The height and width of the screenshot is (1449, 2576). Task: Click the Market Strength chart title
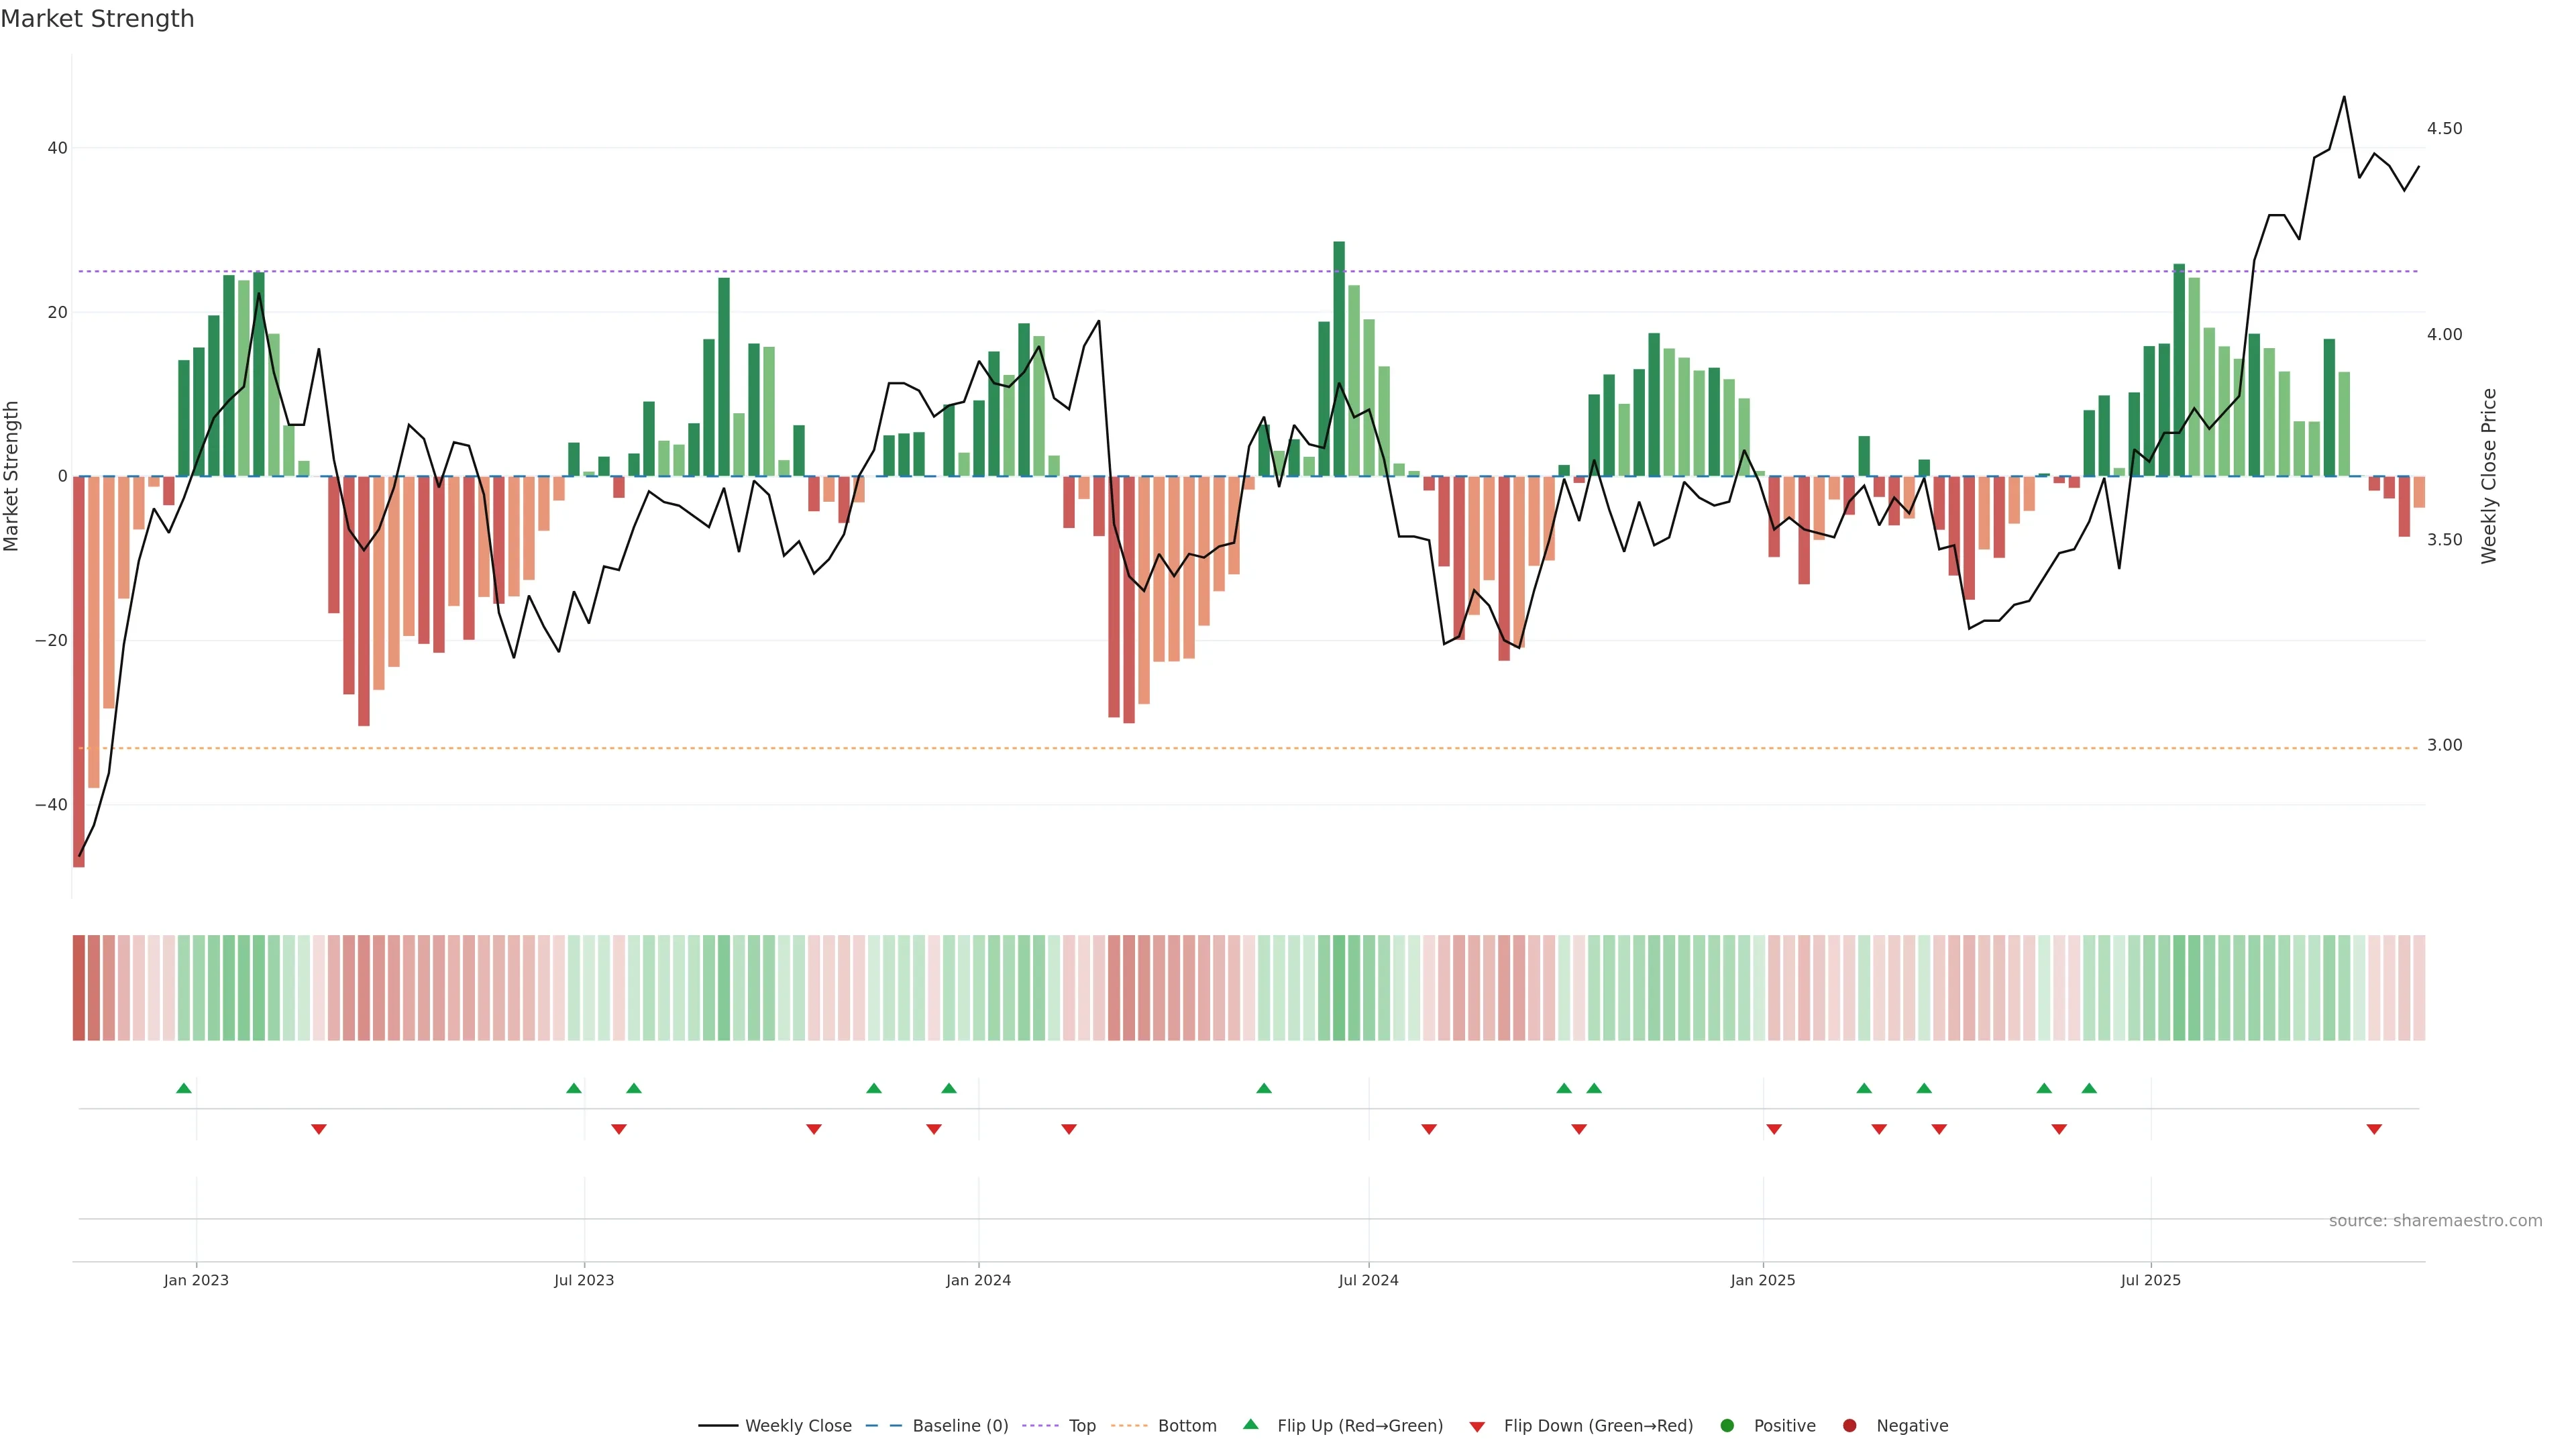(x=97, y=19)
